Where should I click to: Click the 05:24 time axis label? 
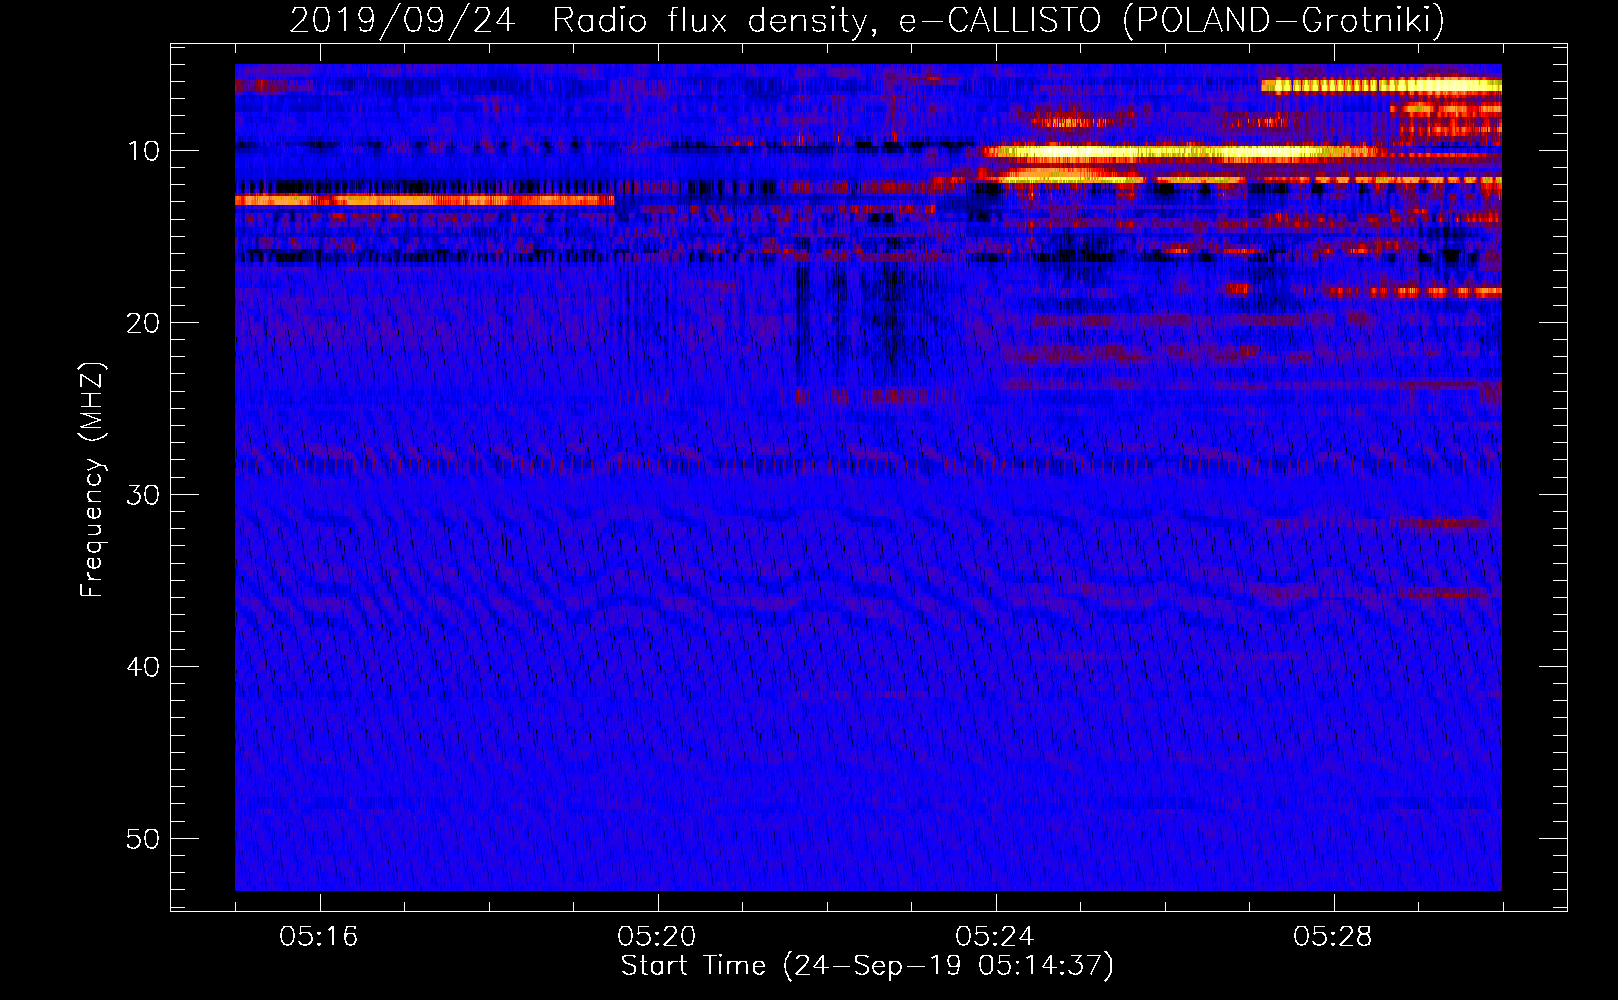point(995,937)
